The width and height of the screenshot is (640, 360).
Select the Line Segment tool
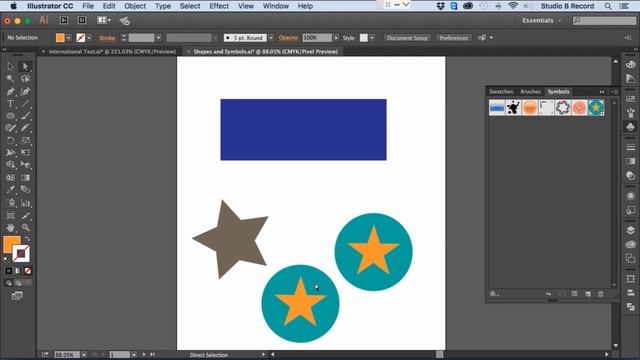[25, 104]
